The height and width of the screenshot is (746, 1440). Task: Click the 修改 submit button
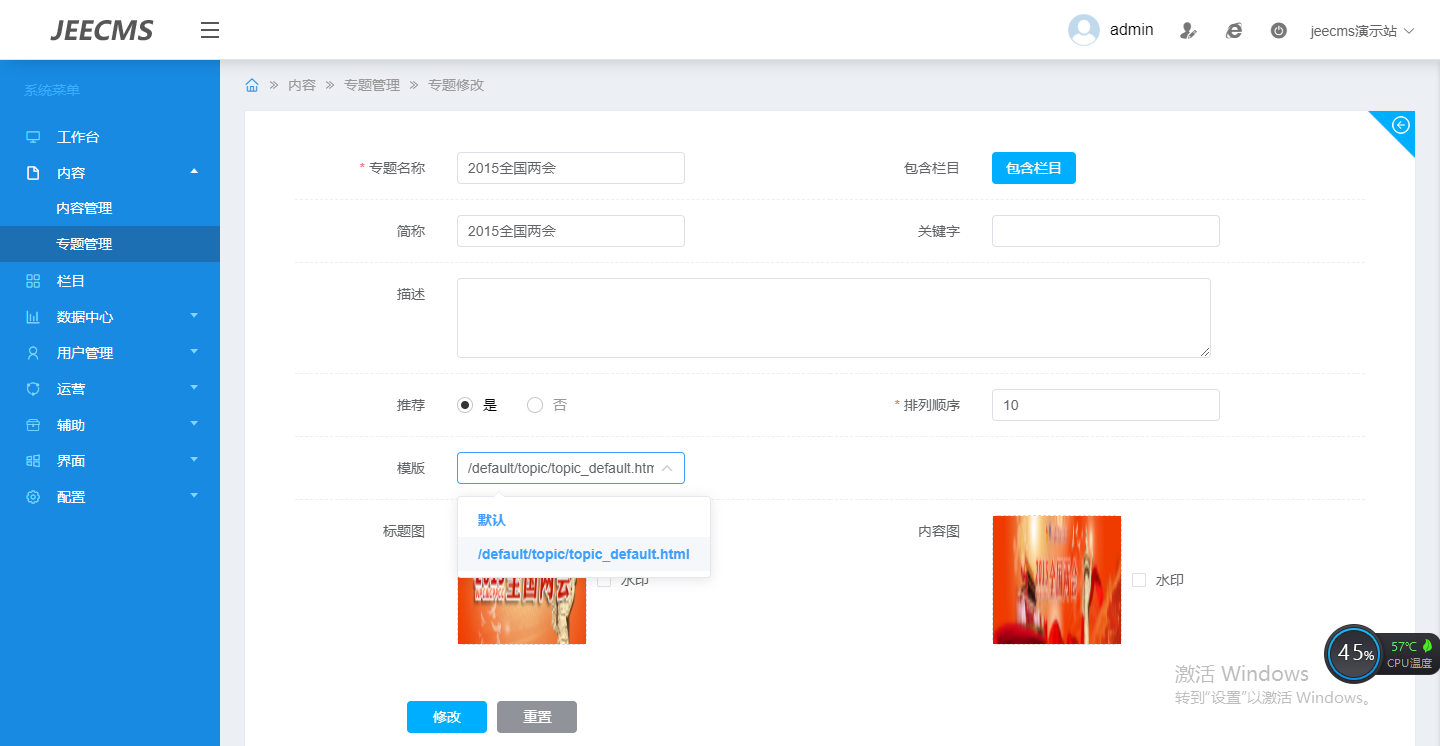(446, 717)
